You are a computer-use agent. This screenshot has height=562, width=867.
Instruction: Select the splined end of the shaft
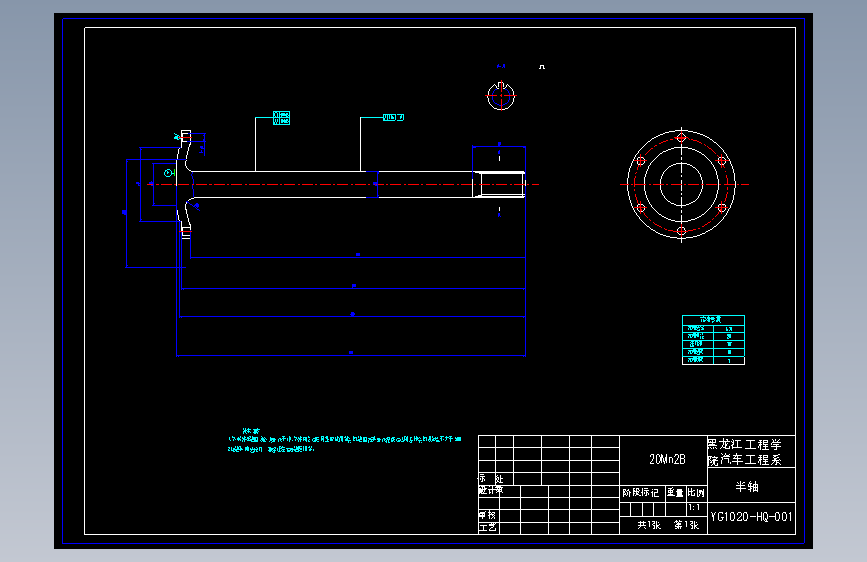coord(499,184)
